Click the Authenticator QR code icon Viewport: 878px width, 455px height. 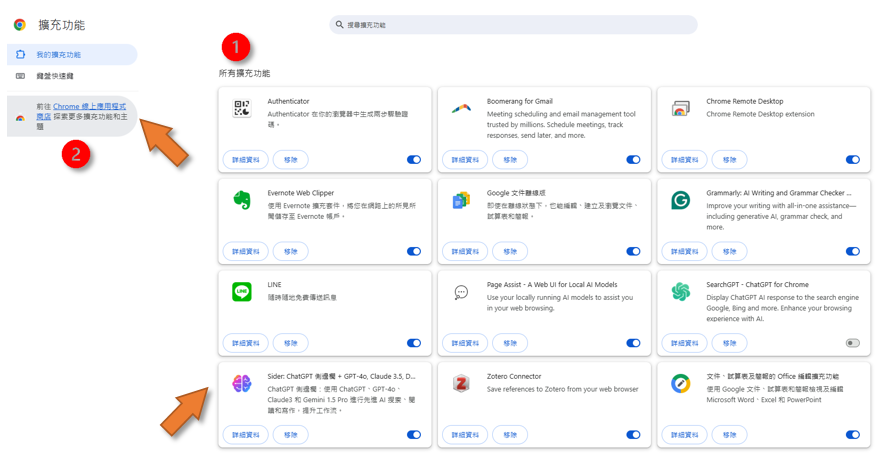click(242, 108)
